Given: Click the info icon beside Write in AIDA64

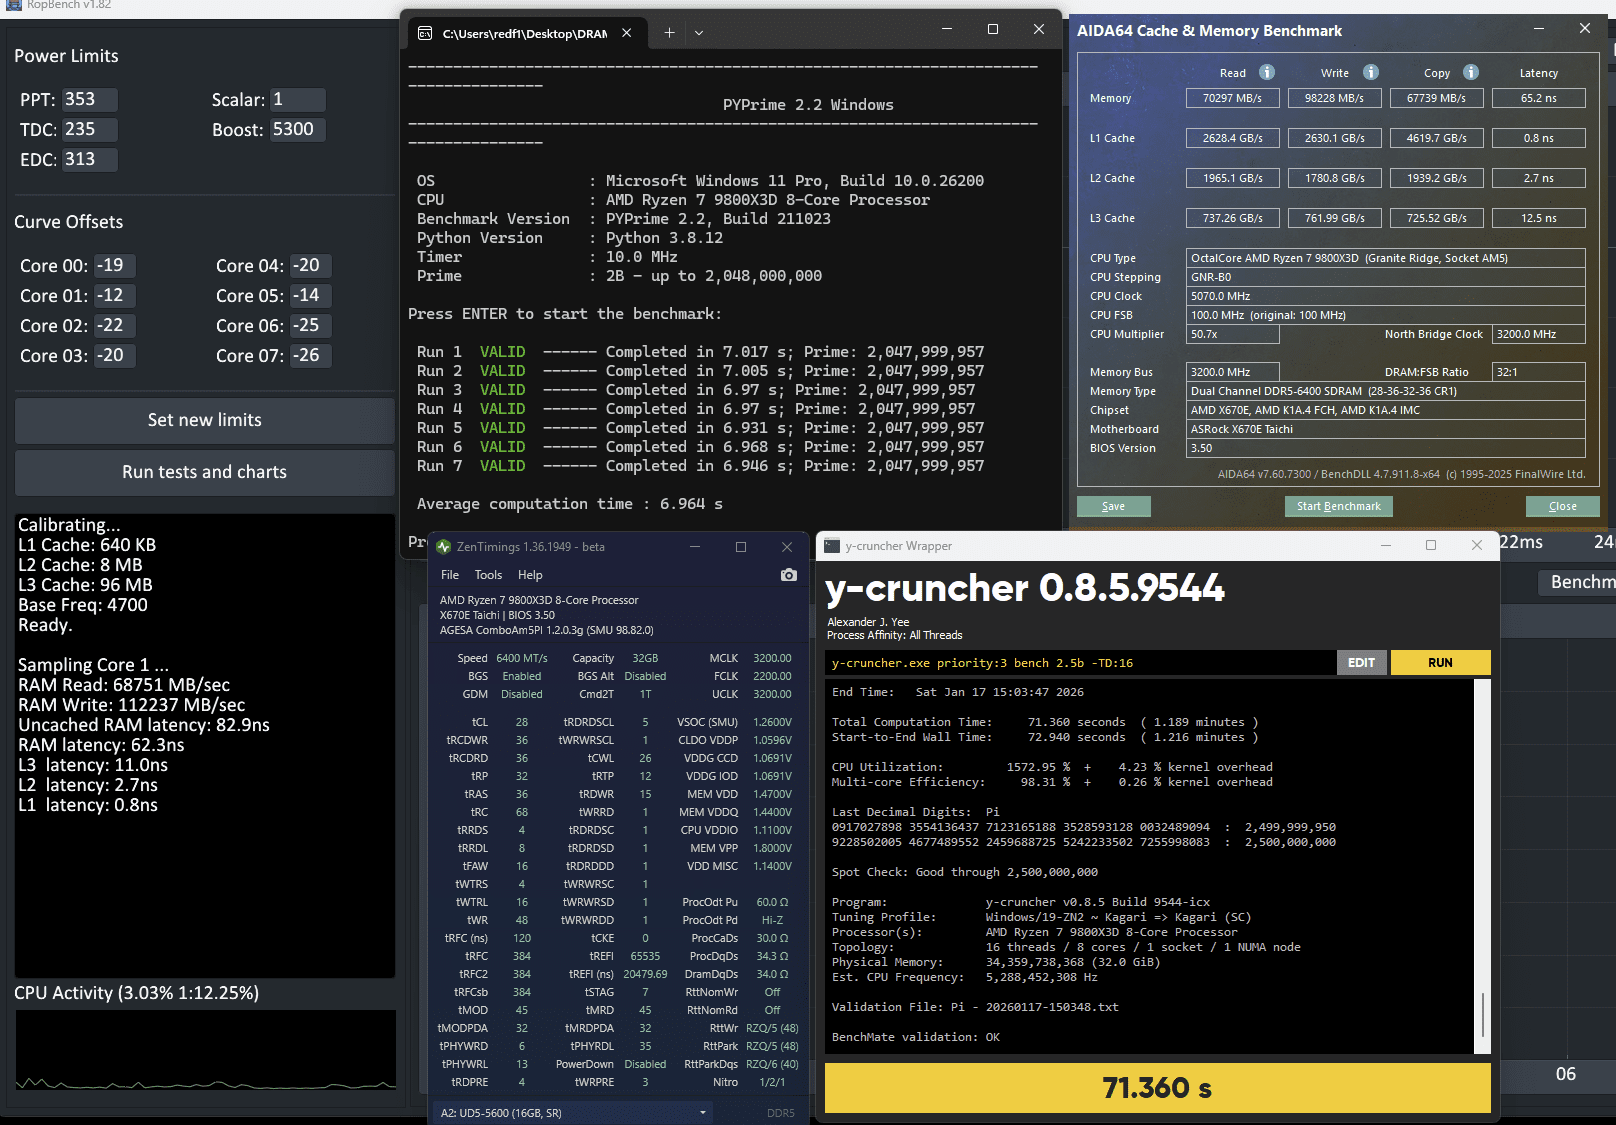Looking at the screenshot, I should tap(1371, 72).
